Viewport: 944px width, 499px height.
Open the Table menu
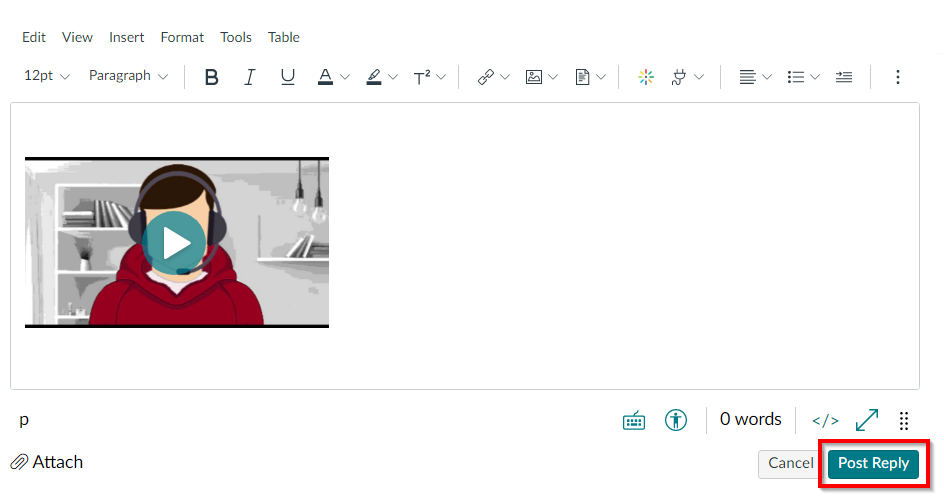coord(284,37)
